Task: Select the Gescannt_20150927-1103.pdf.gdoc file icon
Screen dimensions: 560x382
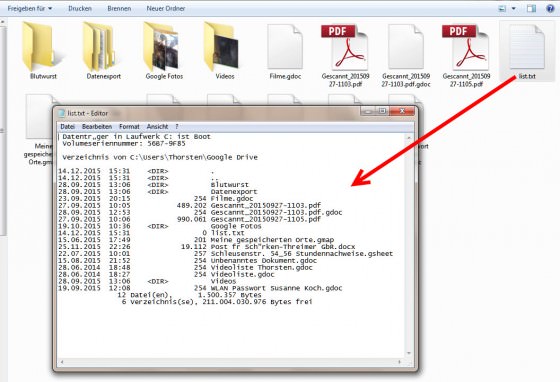Action: point(406,47)
